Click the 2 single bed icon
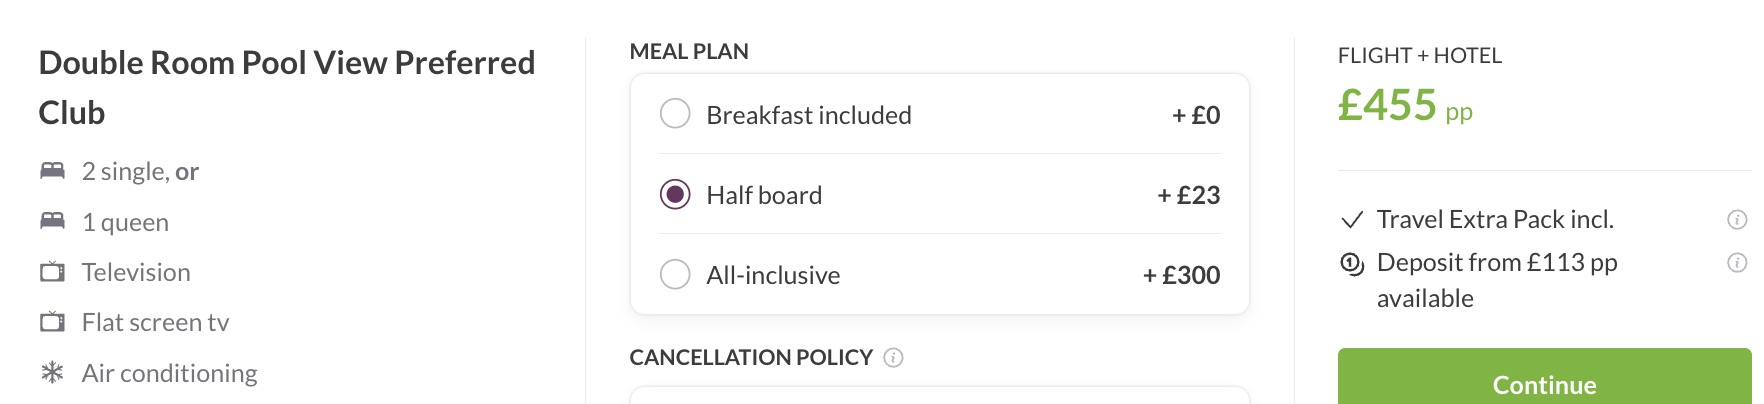This screenshot has width=1764, height=404. (52, 170)
